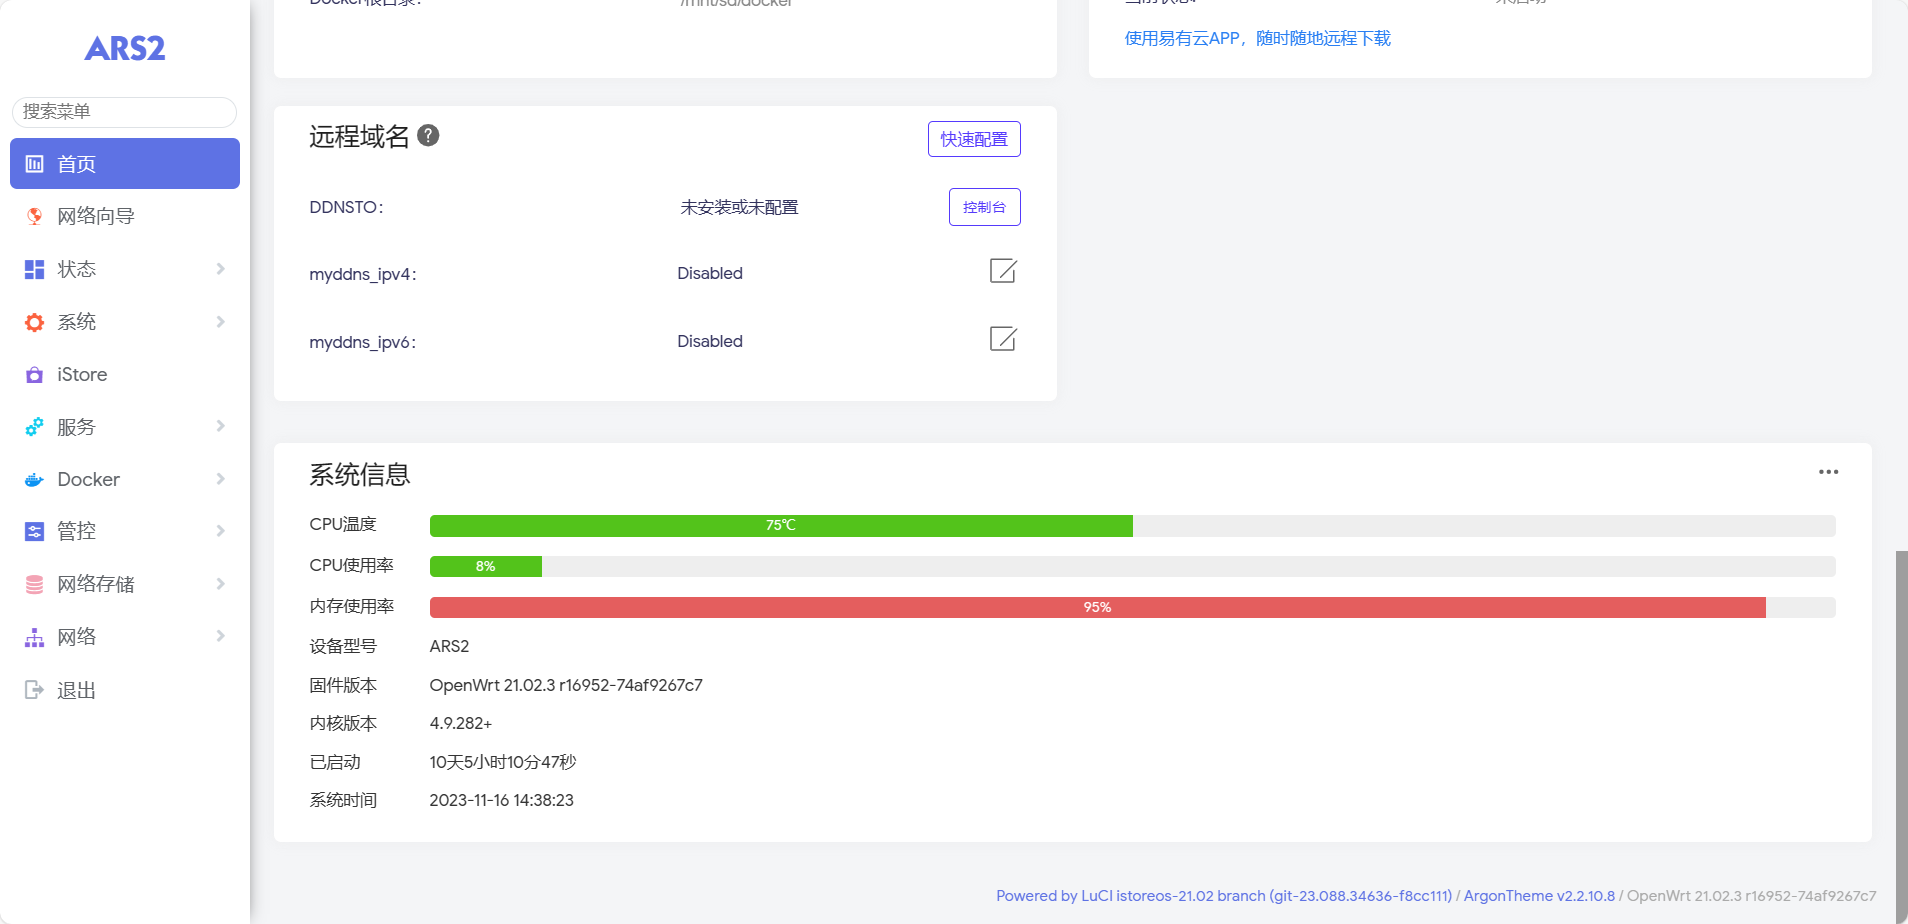The image size is (1908, 924).
Task: Click the edit icon for myddns_ipv4
Action: point(1002,271)
